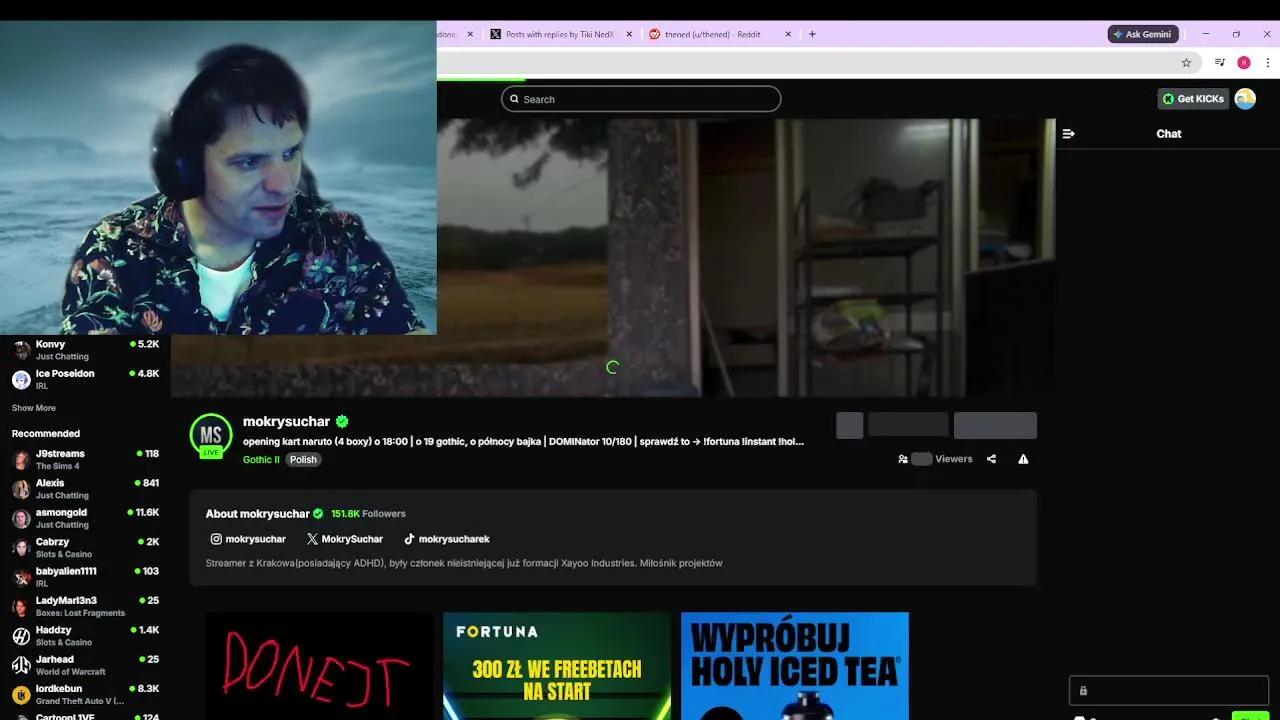Image resolution: width=1280 pixels, height=720 pixels.
Task: Open Cabrzy Slots & Casino channel
Action: [x=86, y=548]
